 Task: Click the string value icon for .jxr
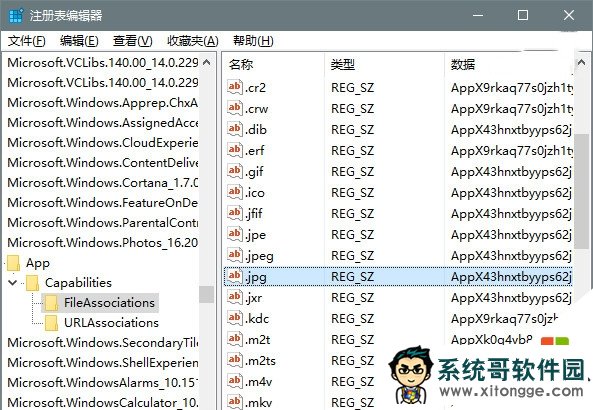point(234,297)
